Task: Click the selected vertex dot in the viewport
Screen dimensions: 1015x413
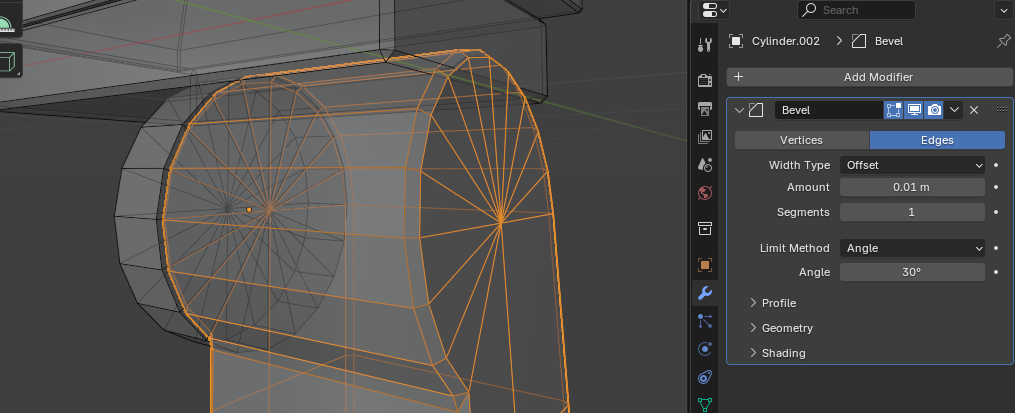Action: (249, 210)
